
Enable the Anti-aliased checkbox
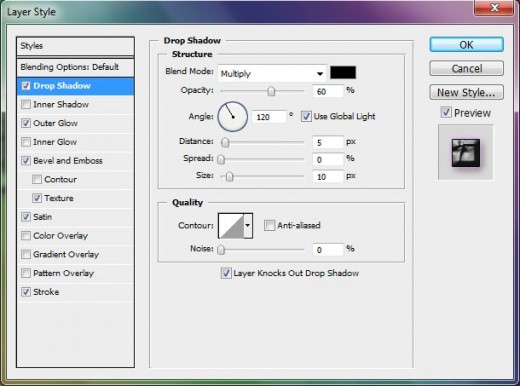[x=269, y=225]
